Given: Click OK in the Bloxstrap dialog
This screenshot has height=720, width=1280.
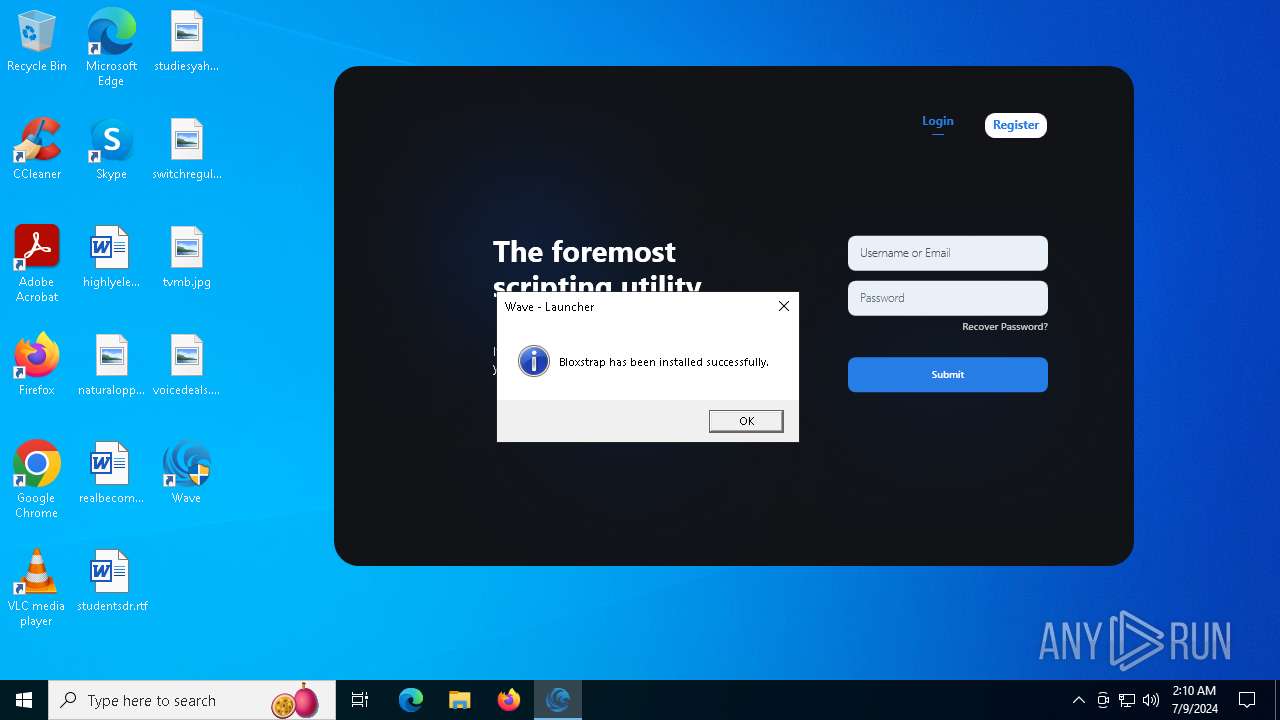Looking at the screenshot, I should (x=746, y=421).
